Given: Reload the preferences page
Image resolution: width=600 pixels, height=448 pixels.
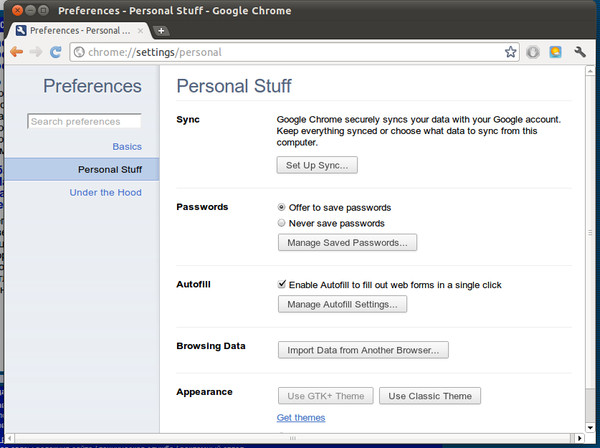Looking at the screenshot, I should tap(56, 52).
